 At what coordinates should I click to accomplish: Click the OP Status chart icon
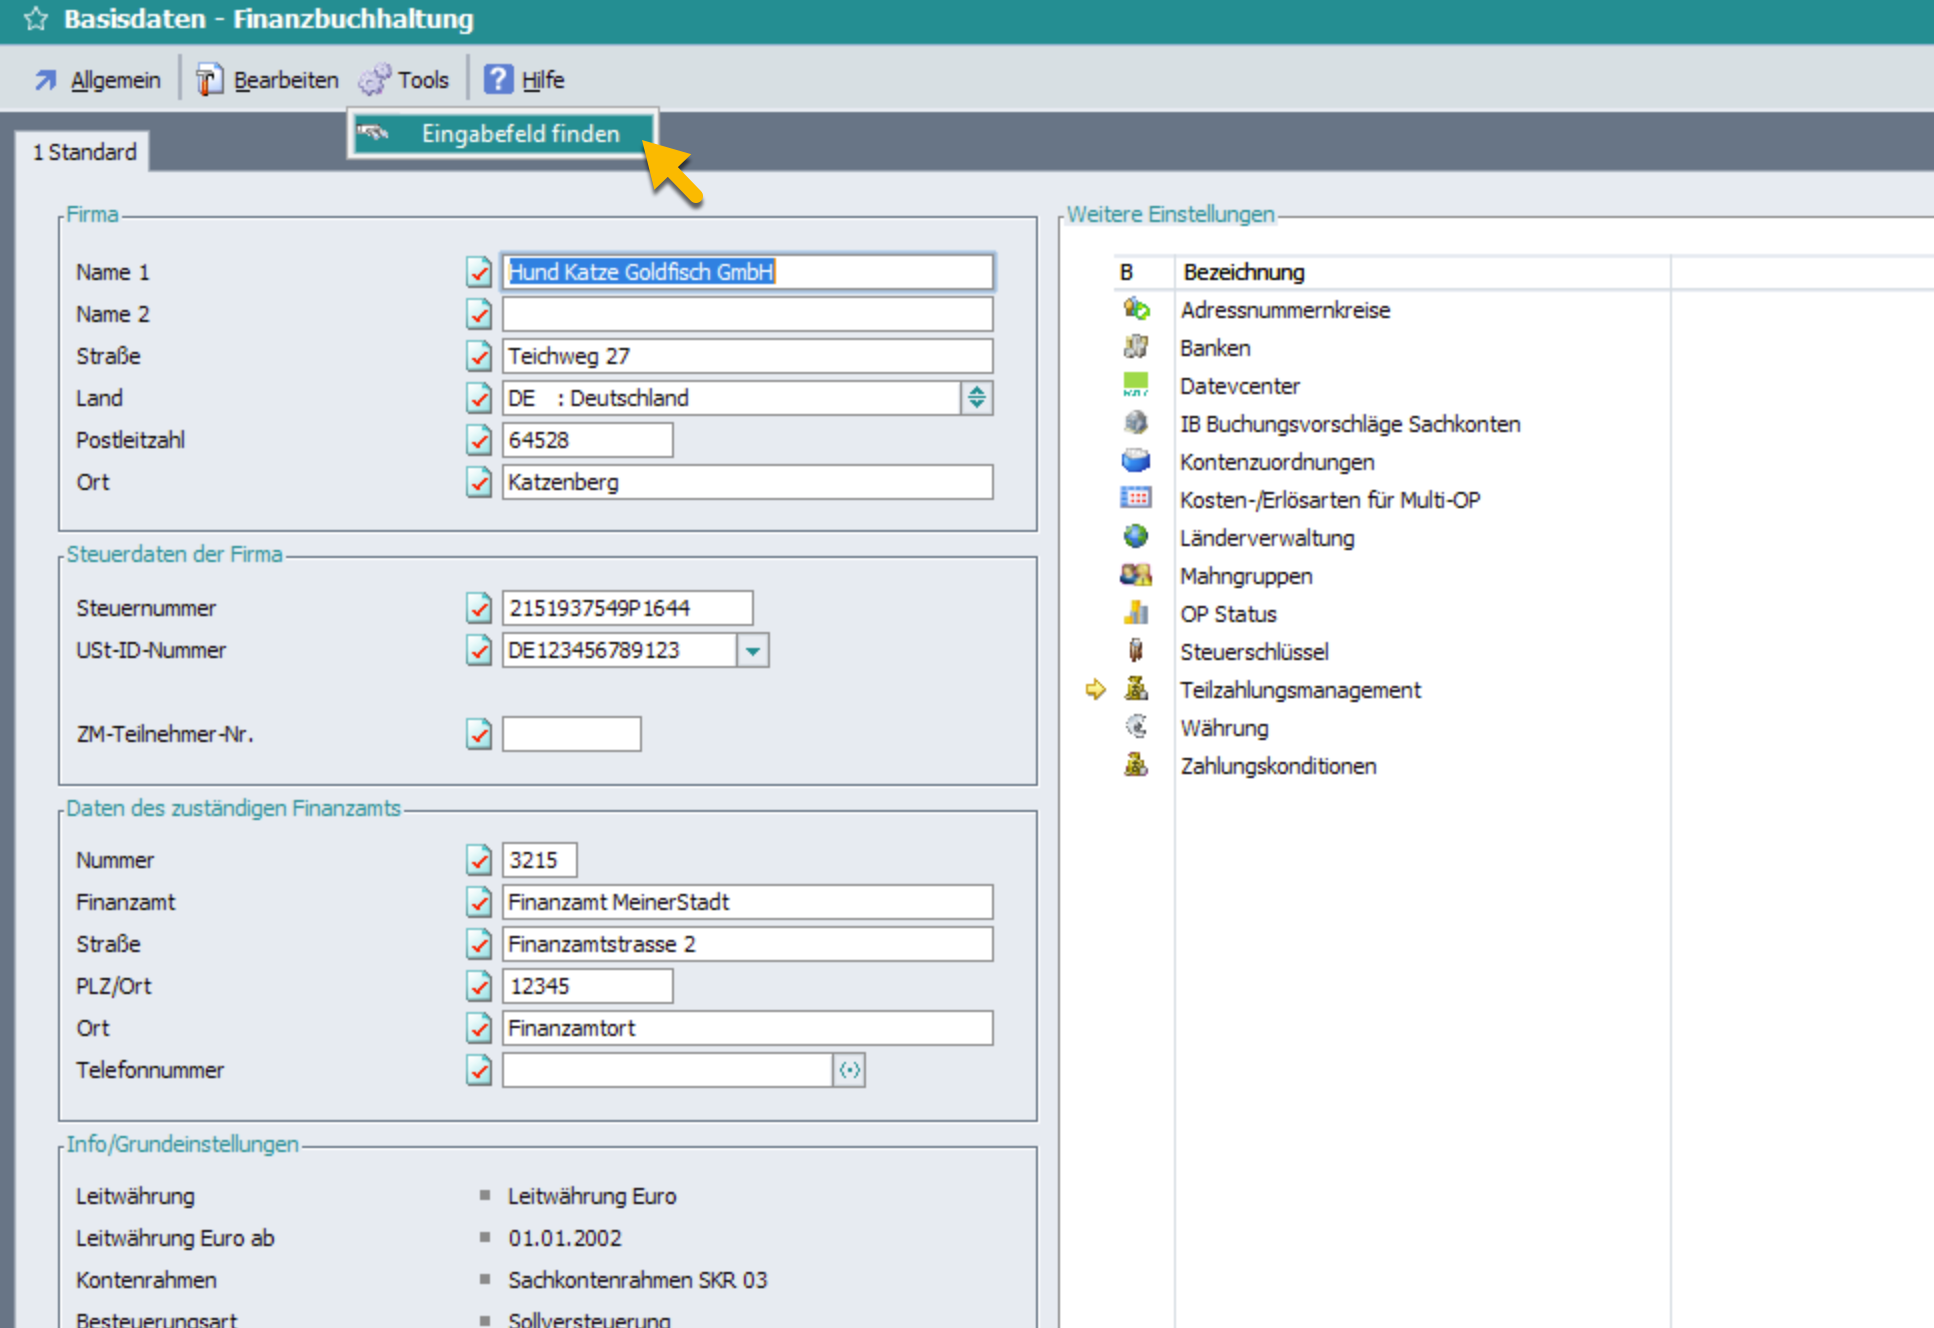click(1135, 613)
